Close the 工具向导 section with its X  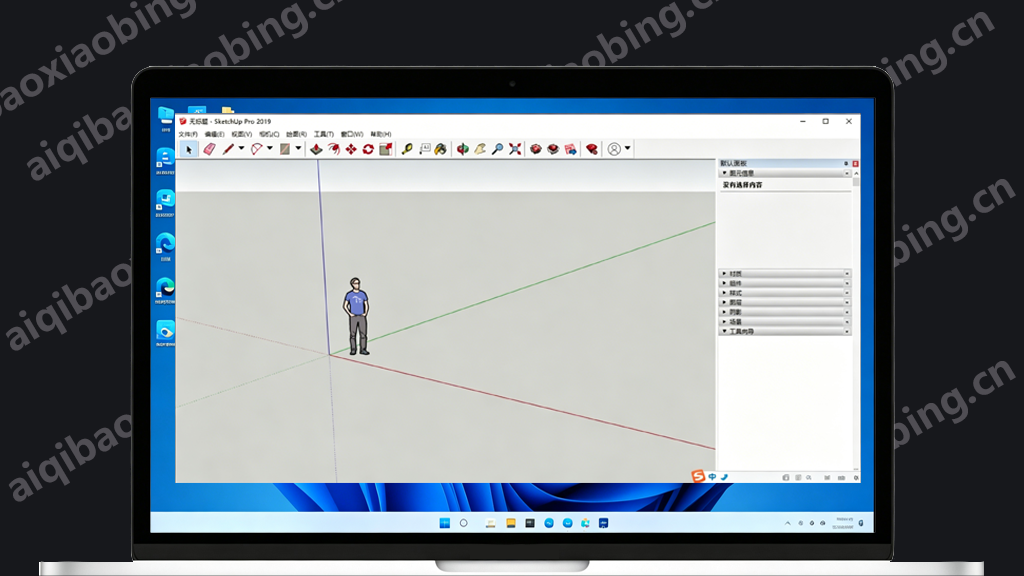coord(847,331)
